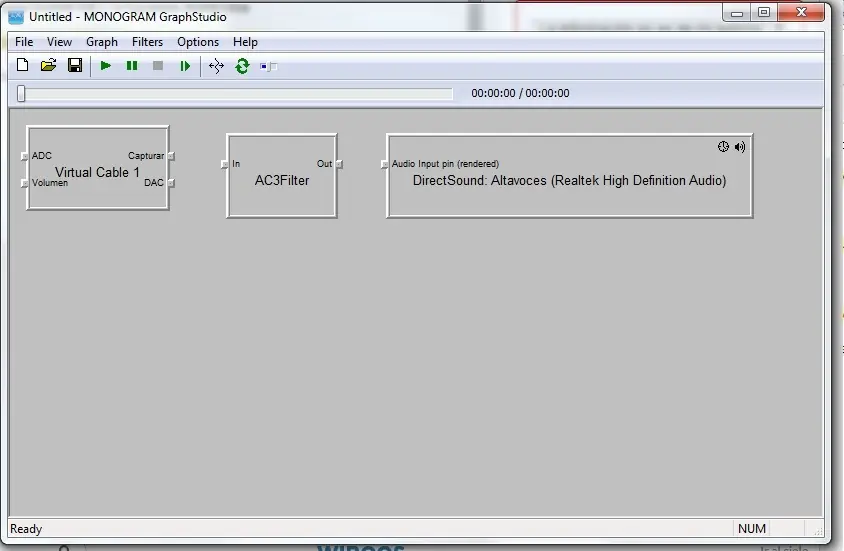Click the GraphStudio title bar app icon
Image resolution: width=844 pixels, height=551 pixels.
click(16, 17)
